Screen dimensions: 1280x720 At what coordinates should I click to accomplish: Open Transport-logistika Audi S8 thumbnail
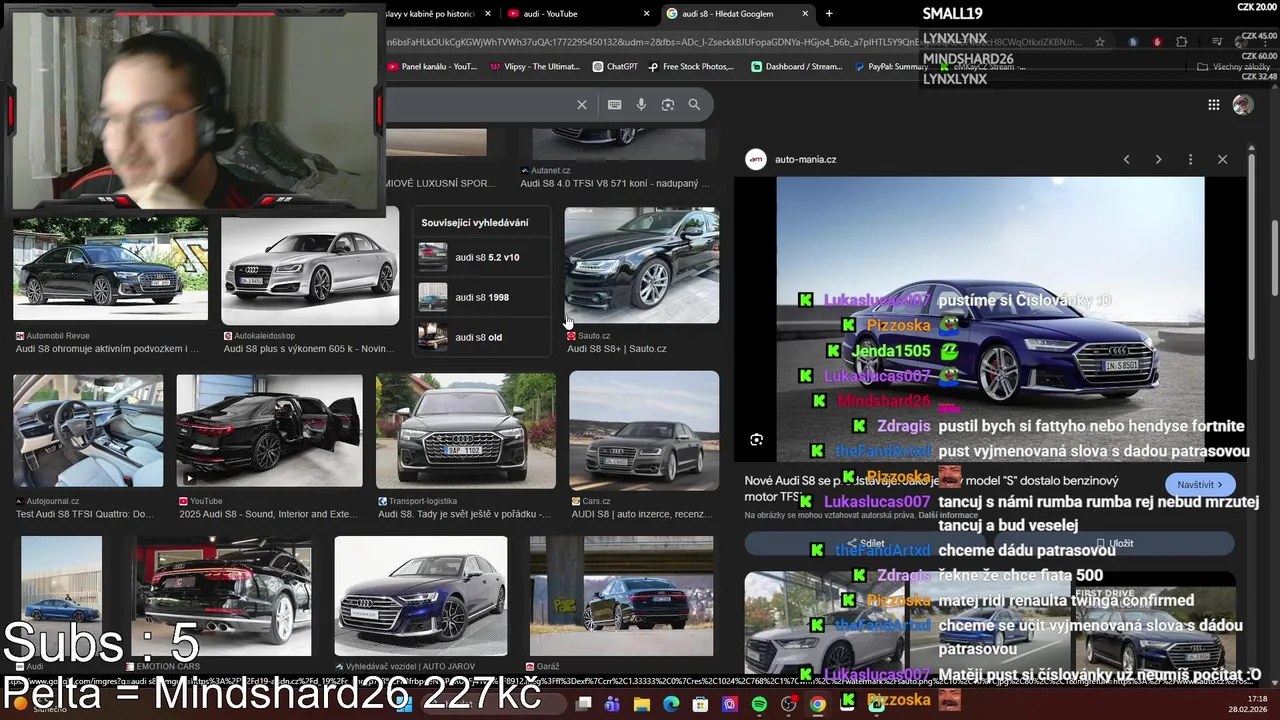pyautogui.click(x=465, y=431)
